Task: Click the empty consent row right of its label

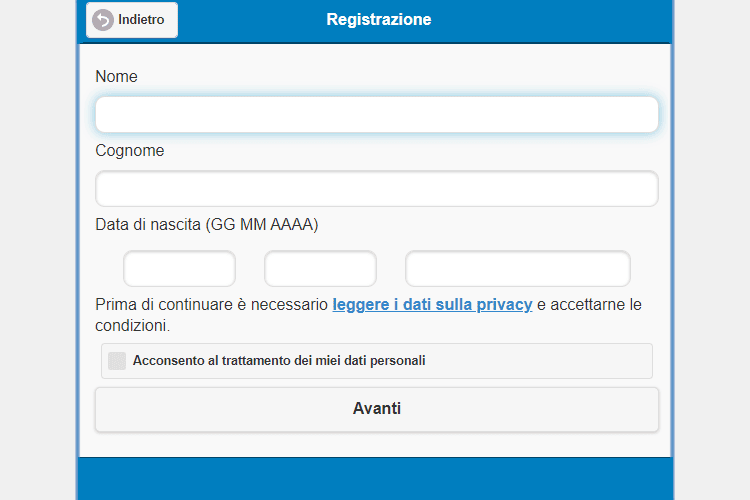Action: point(538,361)
